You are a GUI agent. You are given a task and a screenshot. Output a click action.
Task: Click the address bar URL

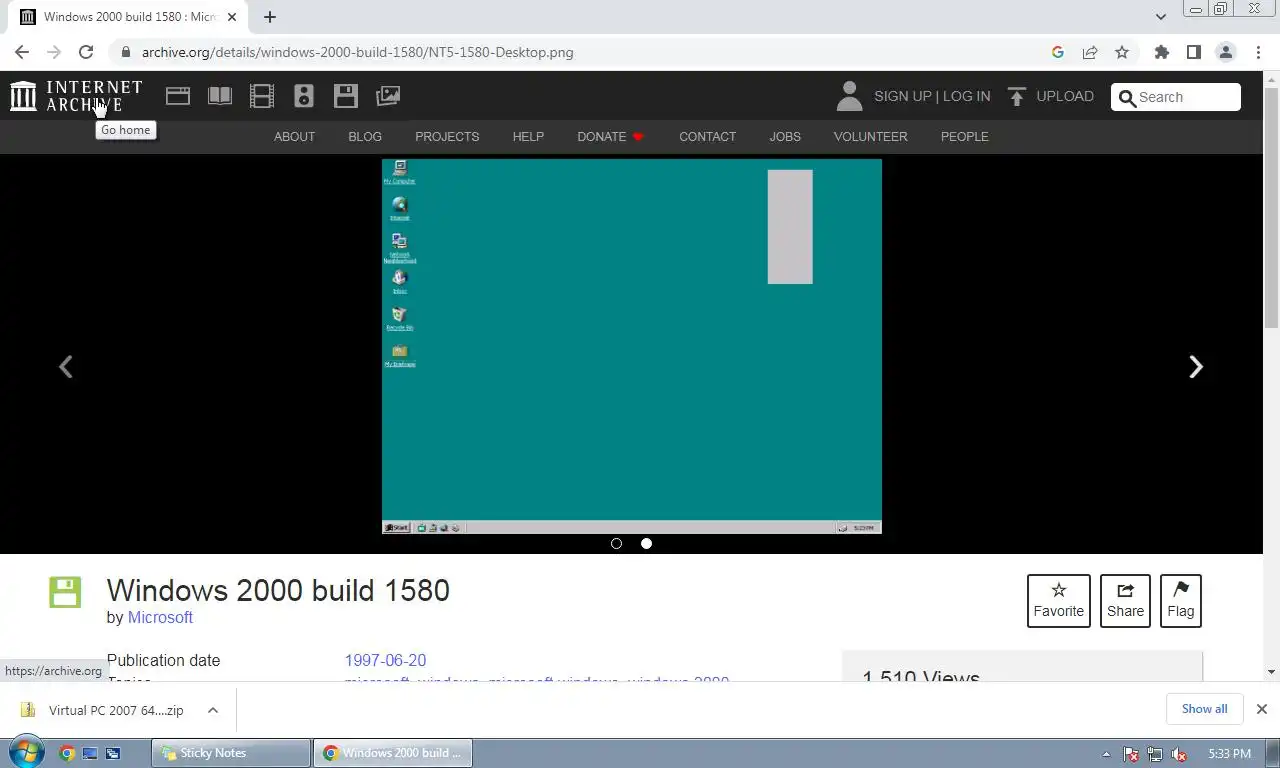click(357, 52)
